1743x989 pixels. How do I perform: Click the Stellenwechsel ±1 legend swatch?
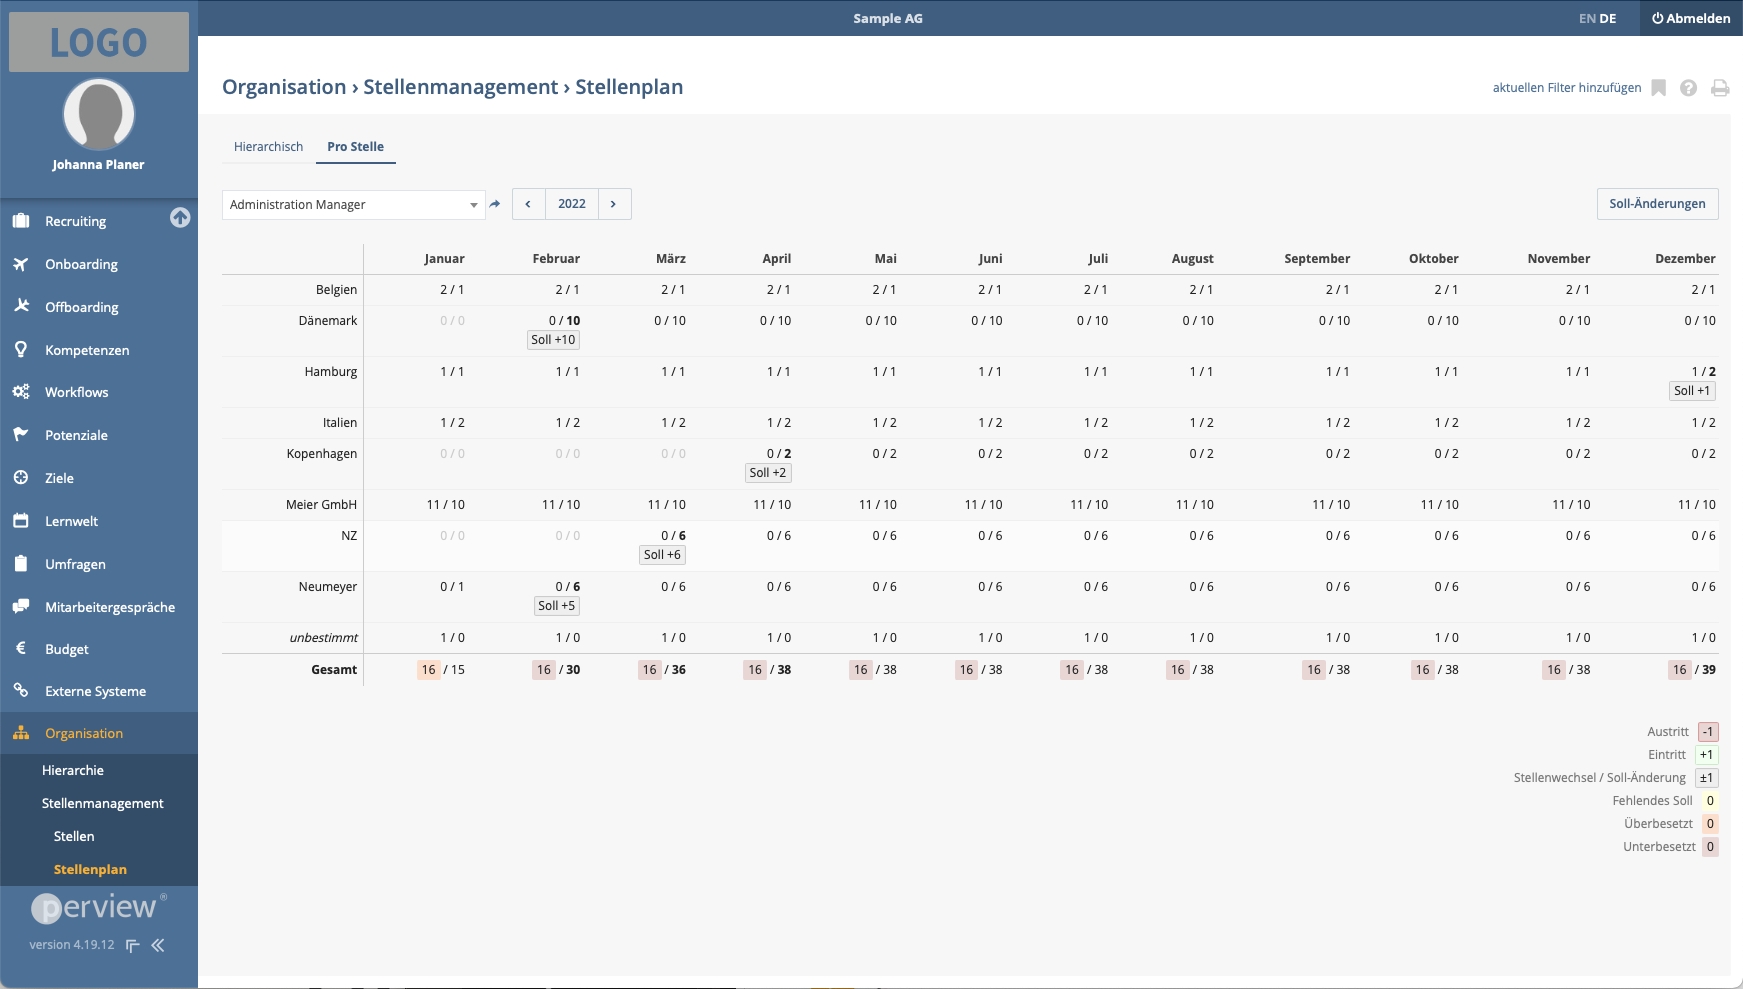click(1707, 778)
